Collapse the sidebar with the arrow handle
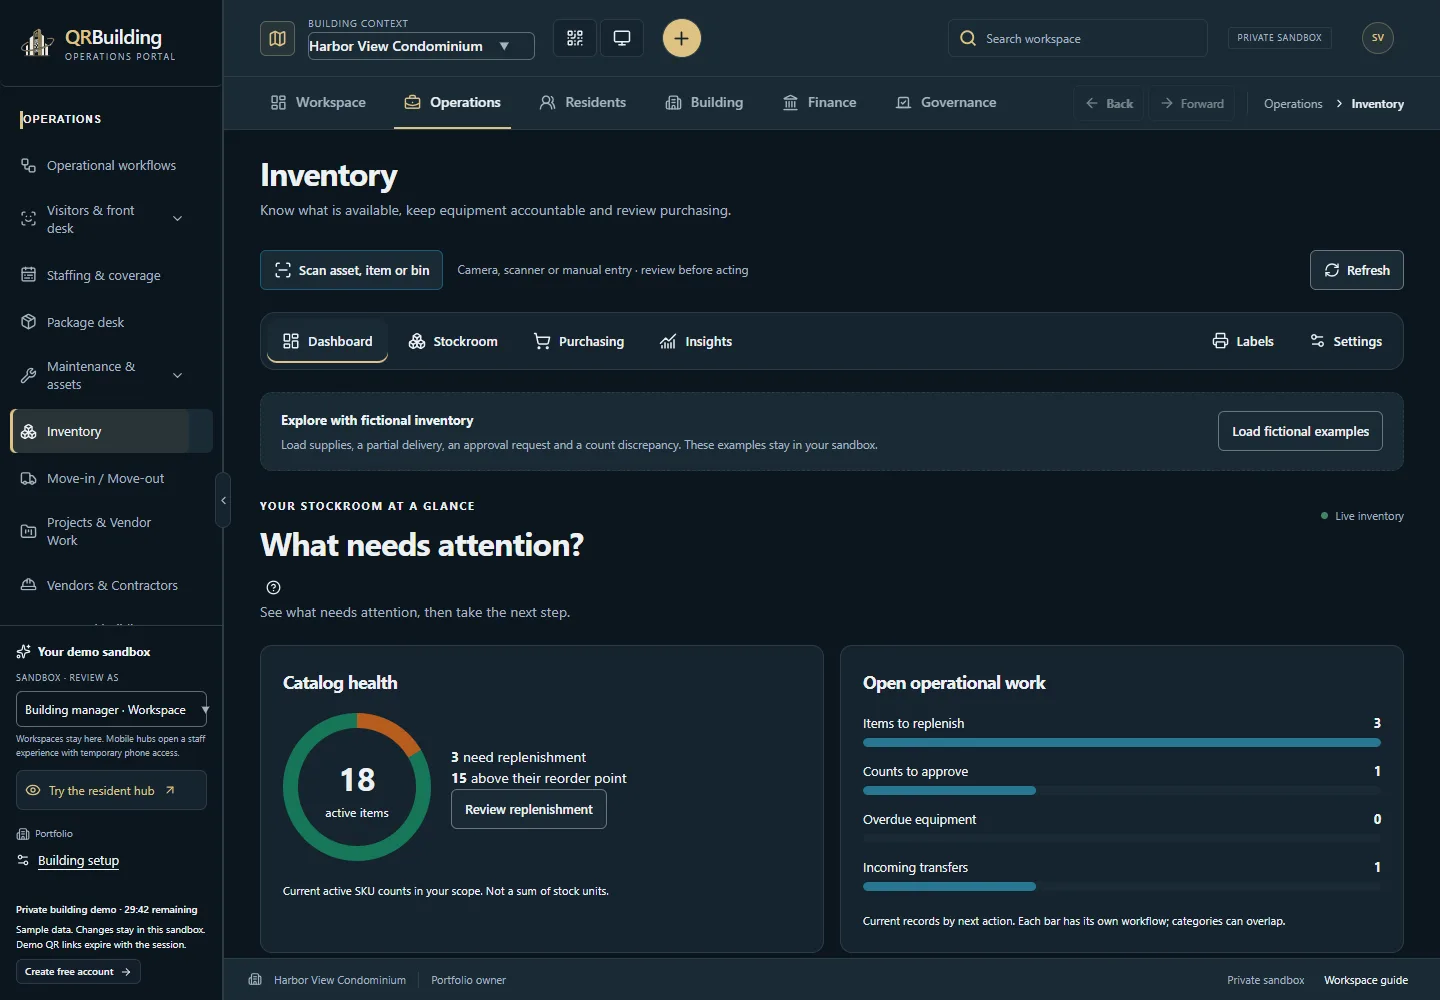 click(x=223, y=500)
